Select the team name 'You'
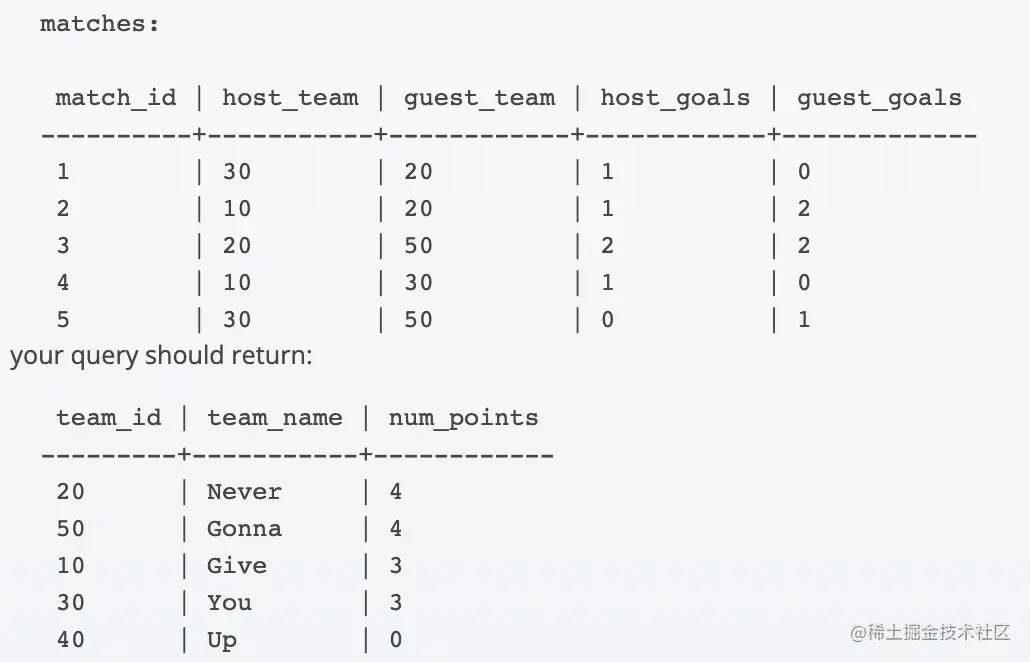The image size is (1030, 662). 229,603
